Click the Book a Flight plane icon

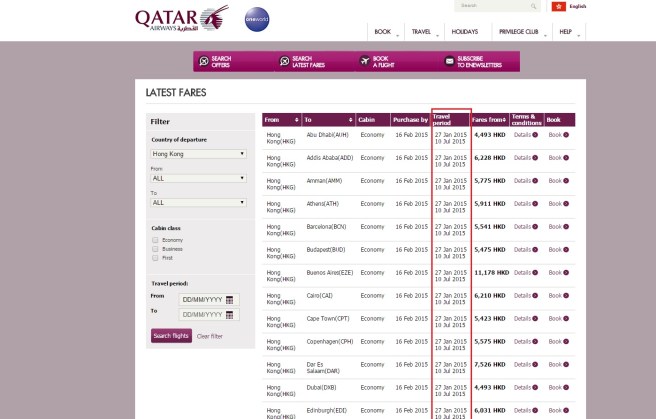coord(365,61)
